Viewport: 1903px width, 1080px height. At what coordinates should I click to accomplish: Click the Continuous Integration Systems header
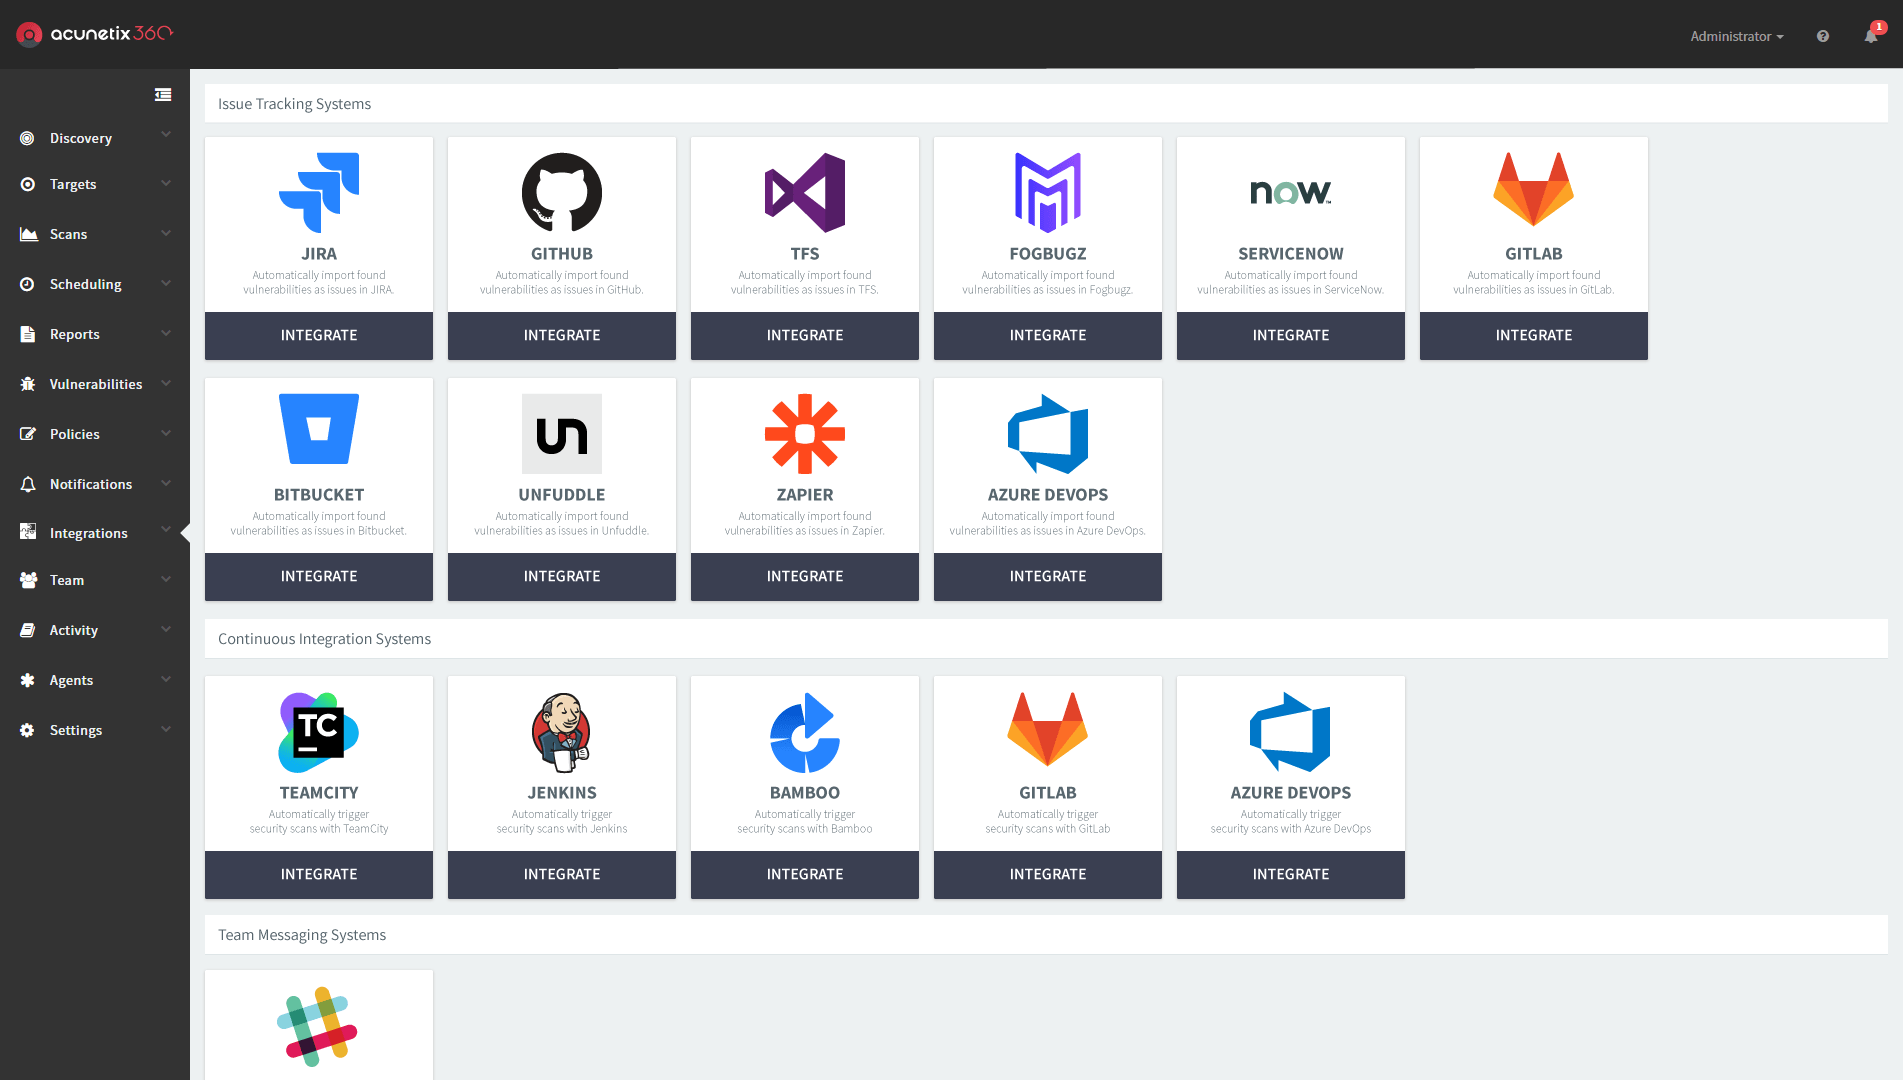[x=323, y=639]
